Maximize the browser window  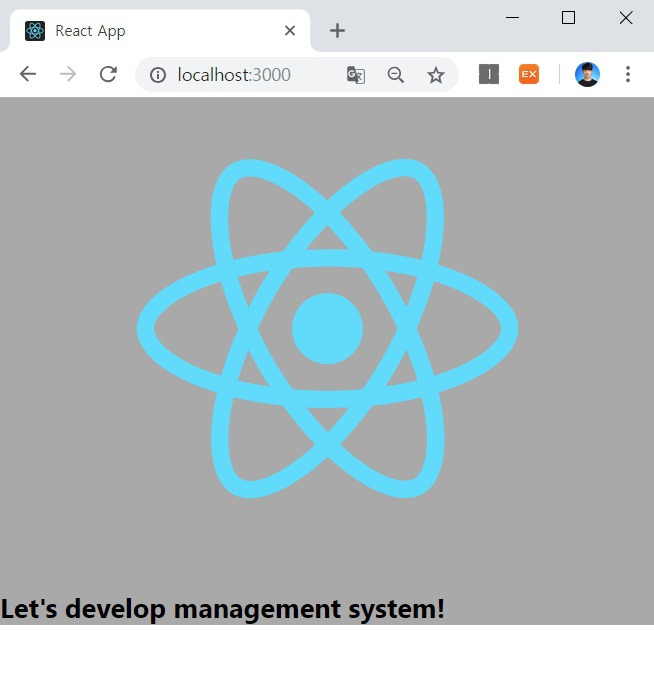(x=569, y=17)
